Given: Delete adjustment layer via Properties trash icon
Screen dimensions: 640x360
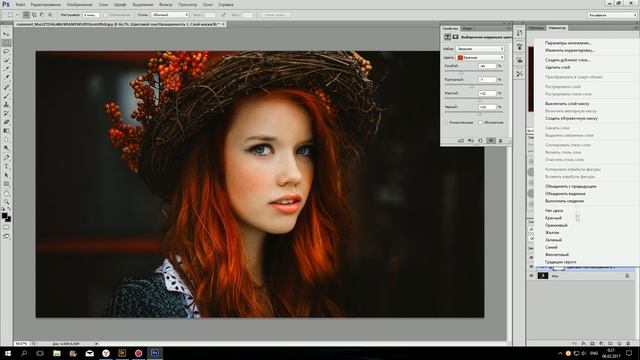Looking at the screenshot, I should 500,140.
